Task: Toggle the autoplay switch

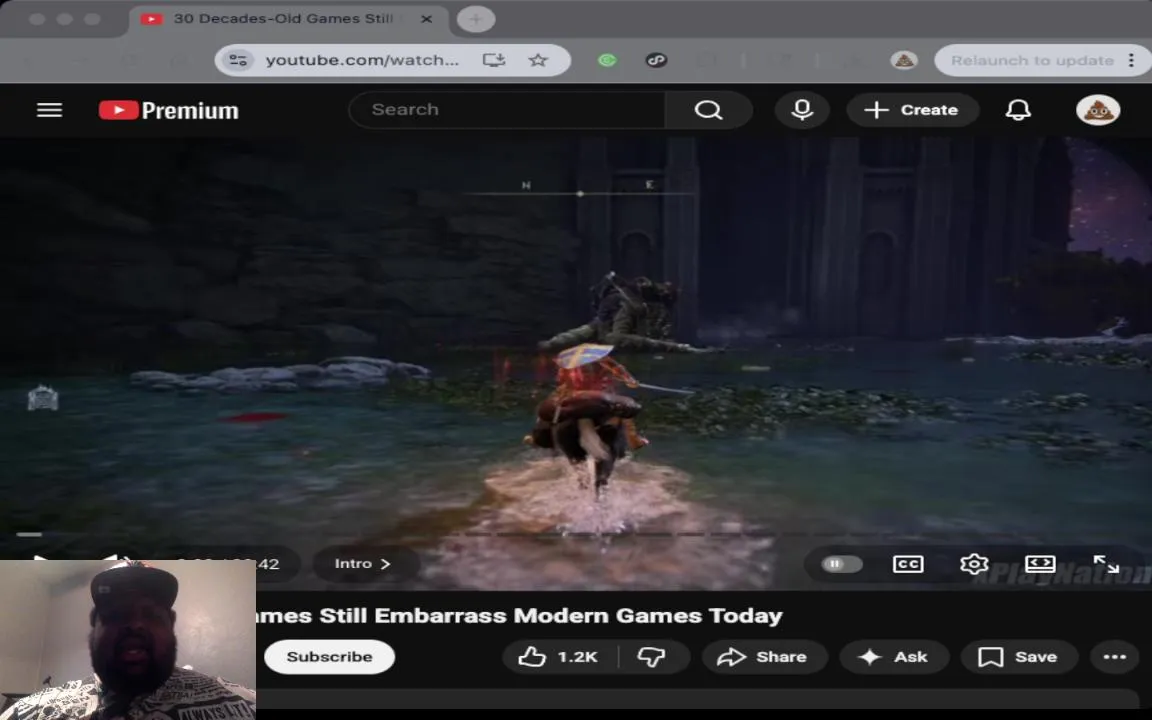Action: point(842,564)
